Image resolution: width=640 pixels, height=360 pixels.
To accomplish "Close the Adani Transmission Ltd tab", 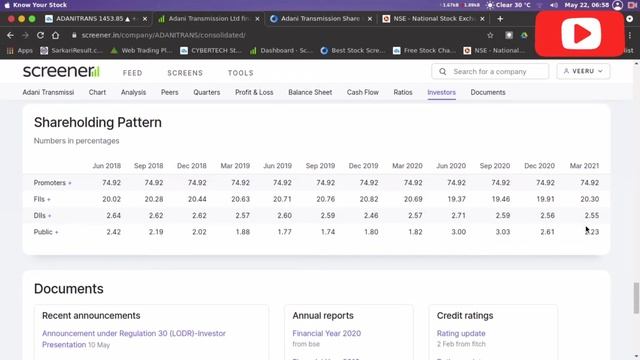I will point(257,19).
